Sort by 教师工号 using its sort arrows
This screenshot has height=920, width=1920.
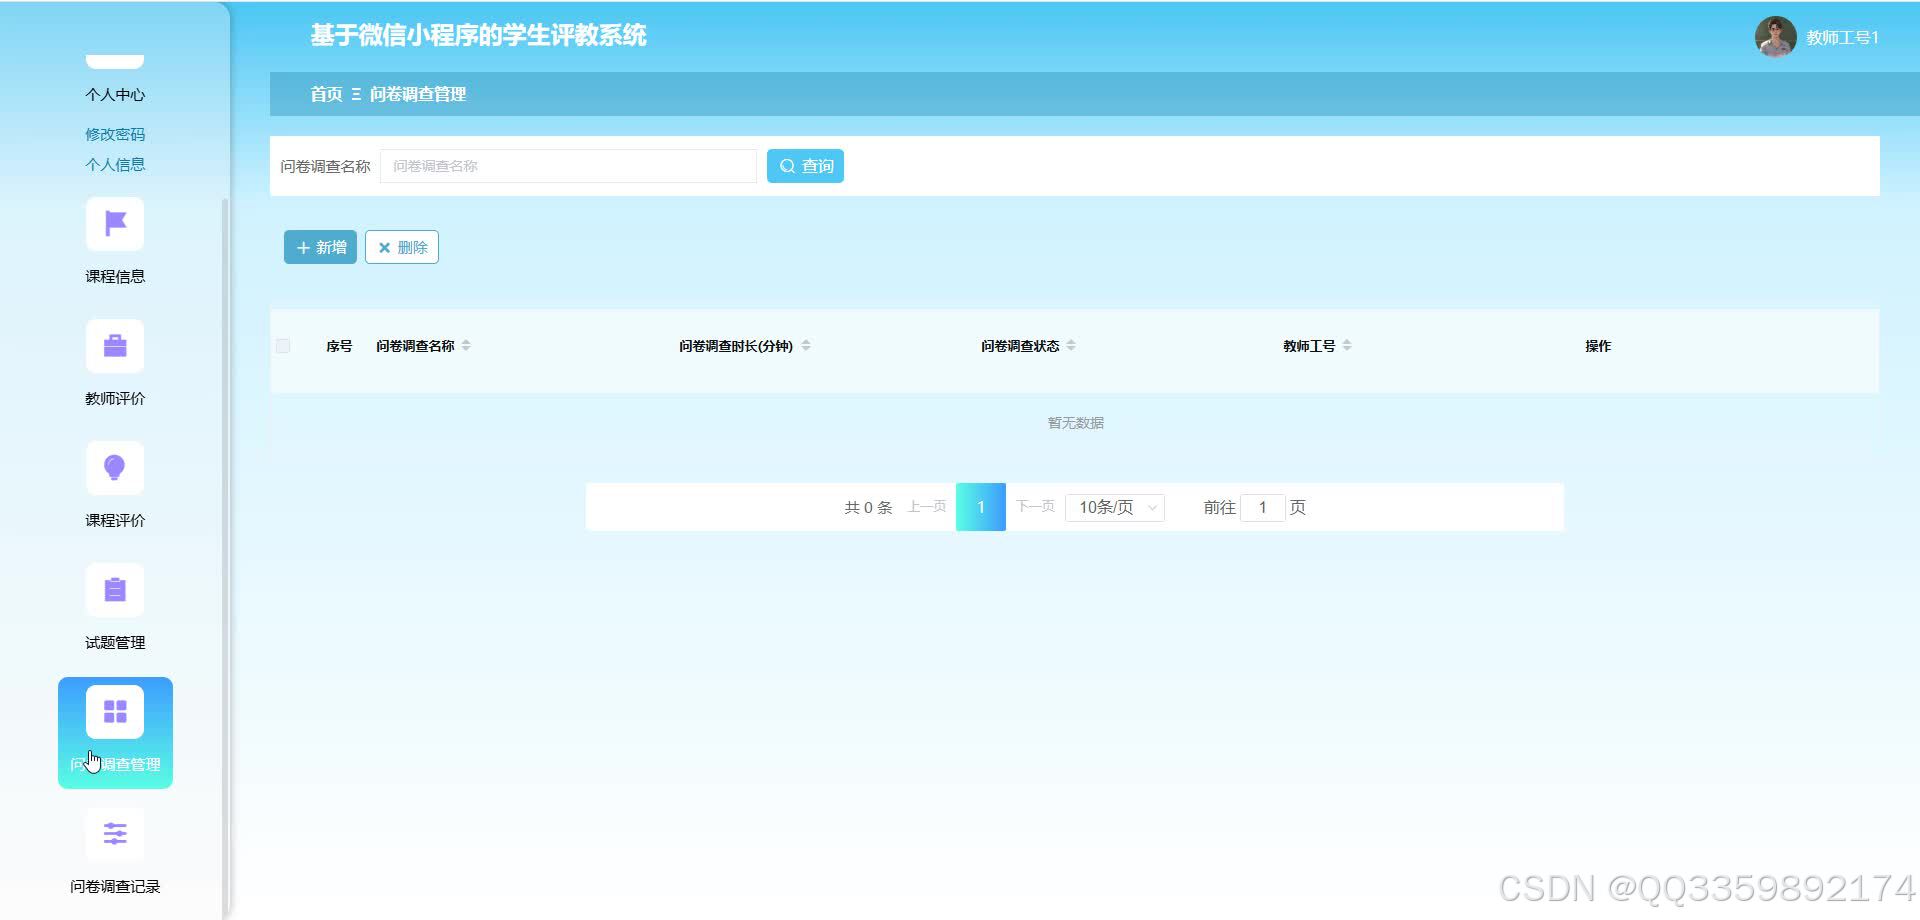pyautogui.click(x=1348, y=345)
